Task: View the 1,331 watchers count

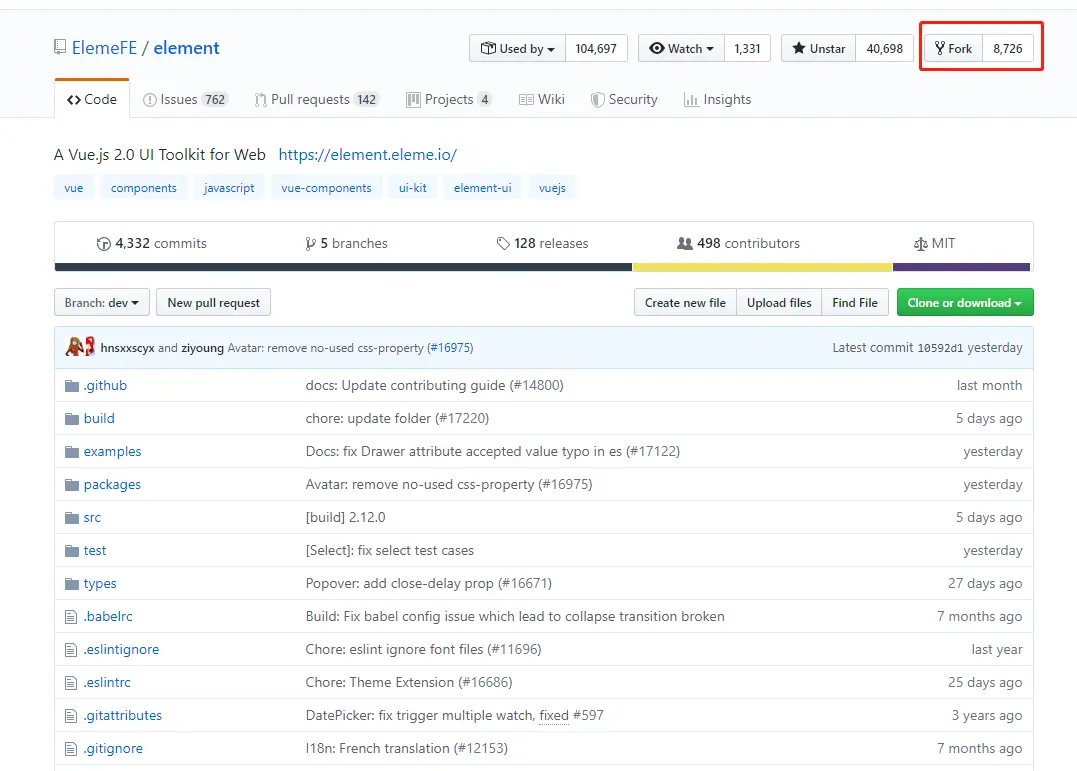Action: (747, 48)
